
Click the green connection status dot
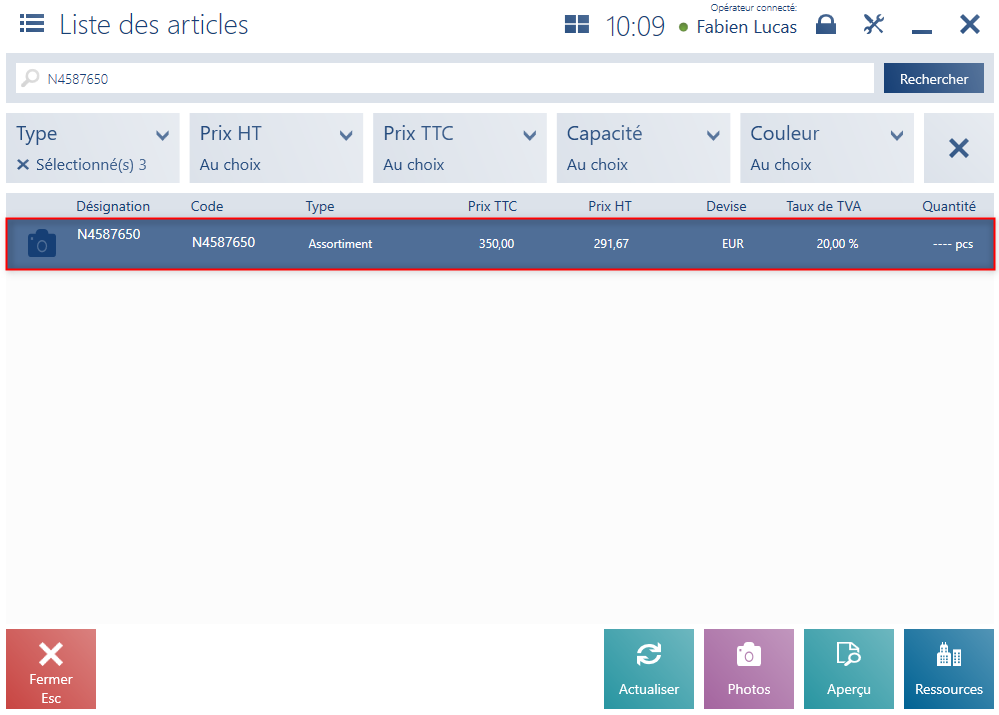point(684,27)
